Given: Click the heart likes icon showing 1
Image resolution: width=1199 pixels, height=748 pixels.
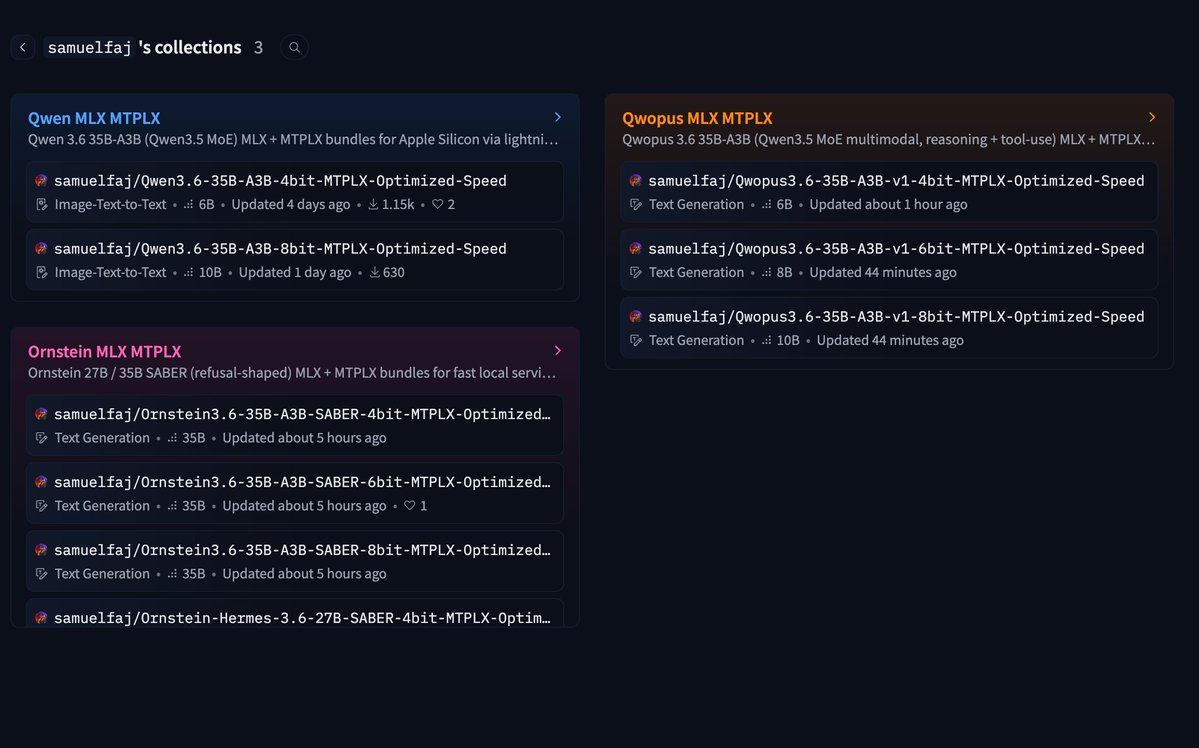Looking at the screenshot, I should coord(410,506).
